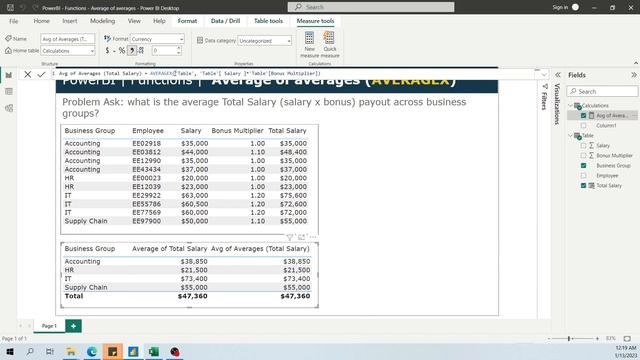Click the New measure icon
Screen dimensions: 640x360
(x=309, y=38)
